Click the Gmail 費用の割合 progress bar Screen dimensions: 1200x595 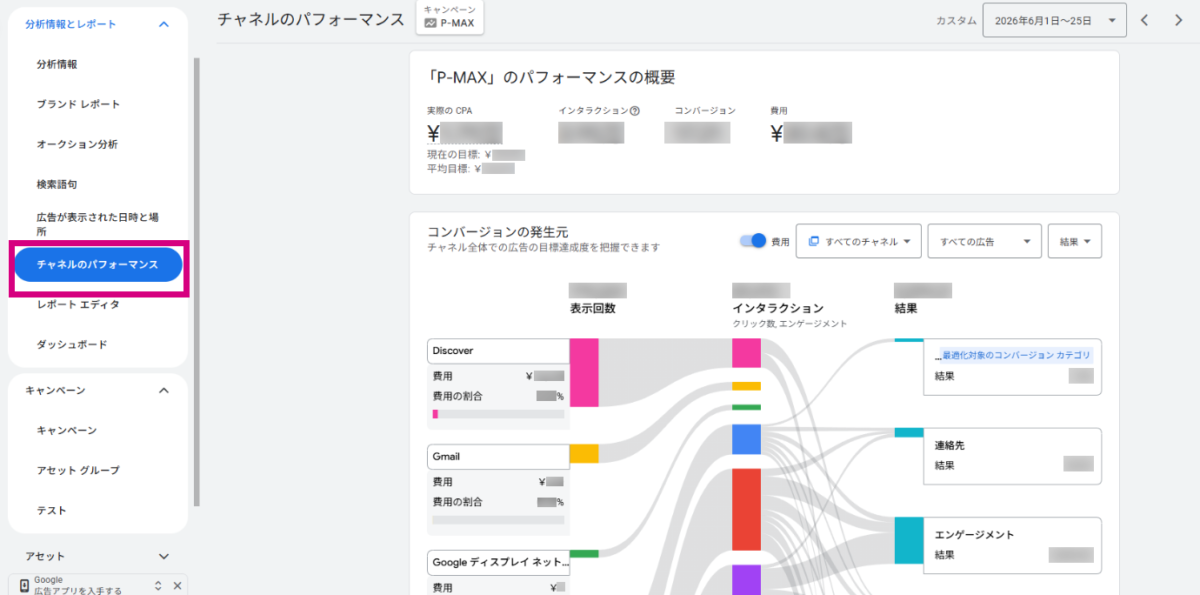click(498, 520)
